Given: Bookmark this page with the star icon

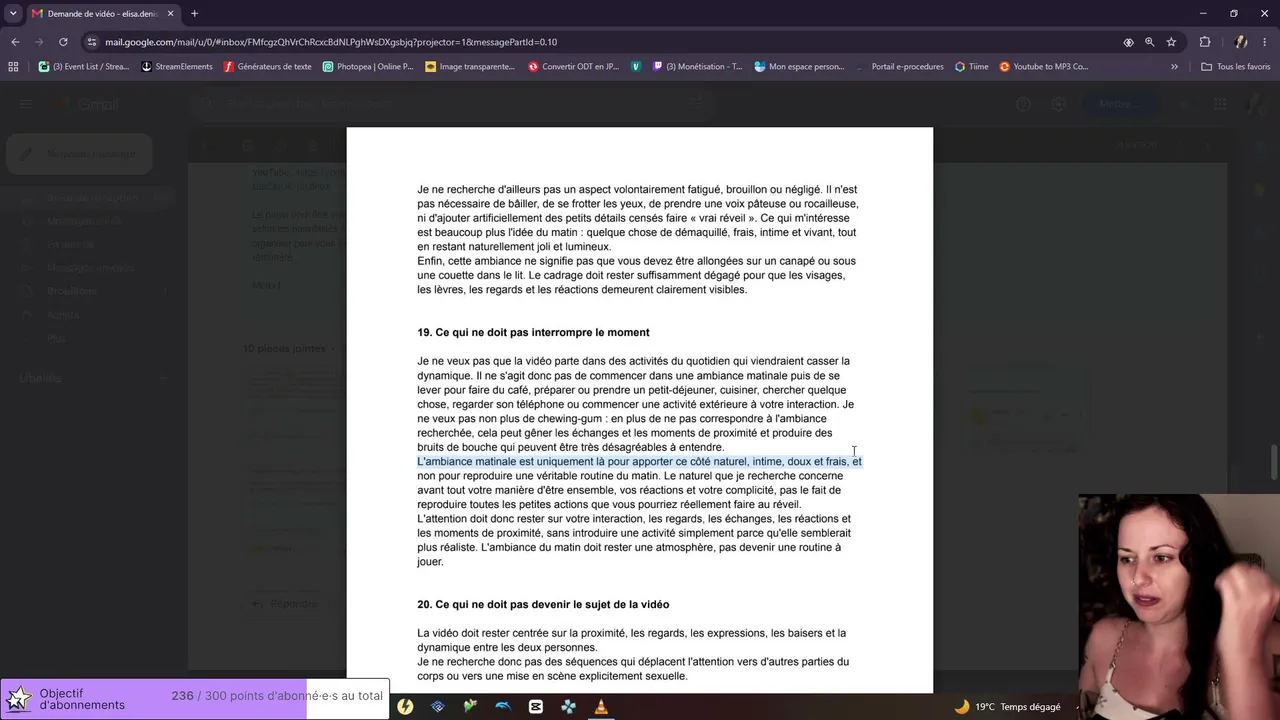Looking at the screenshot, I should point(1171,42).
